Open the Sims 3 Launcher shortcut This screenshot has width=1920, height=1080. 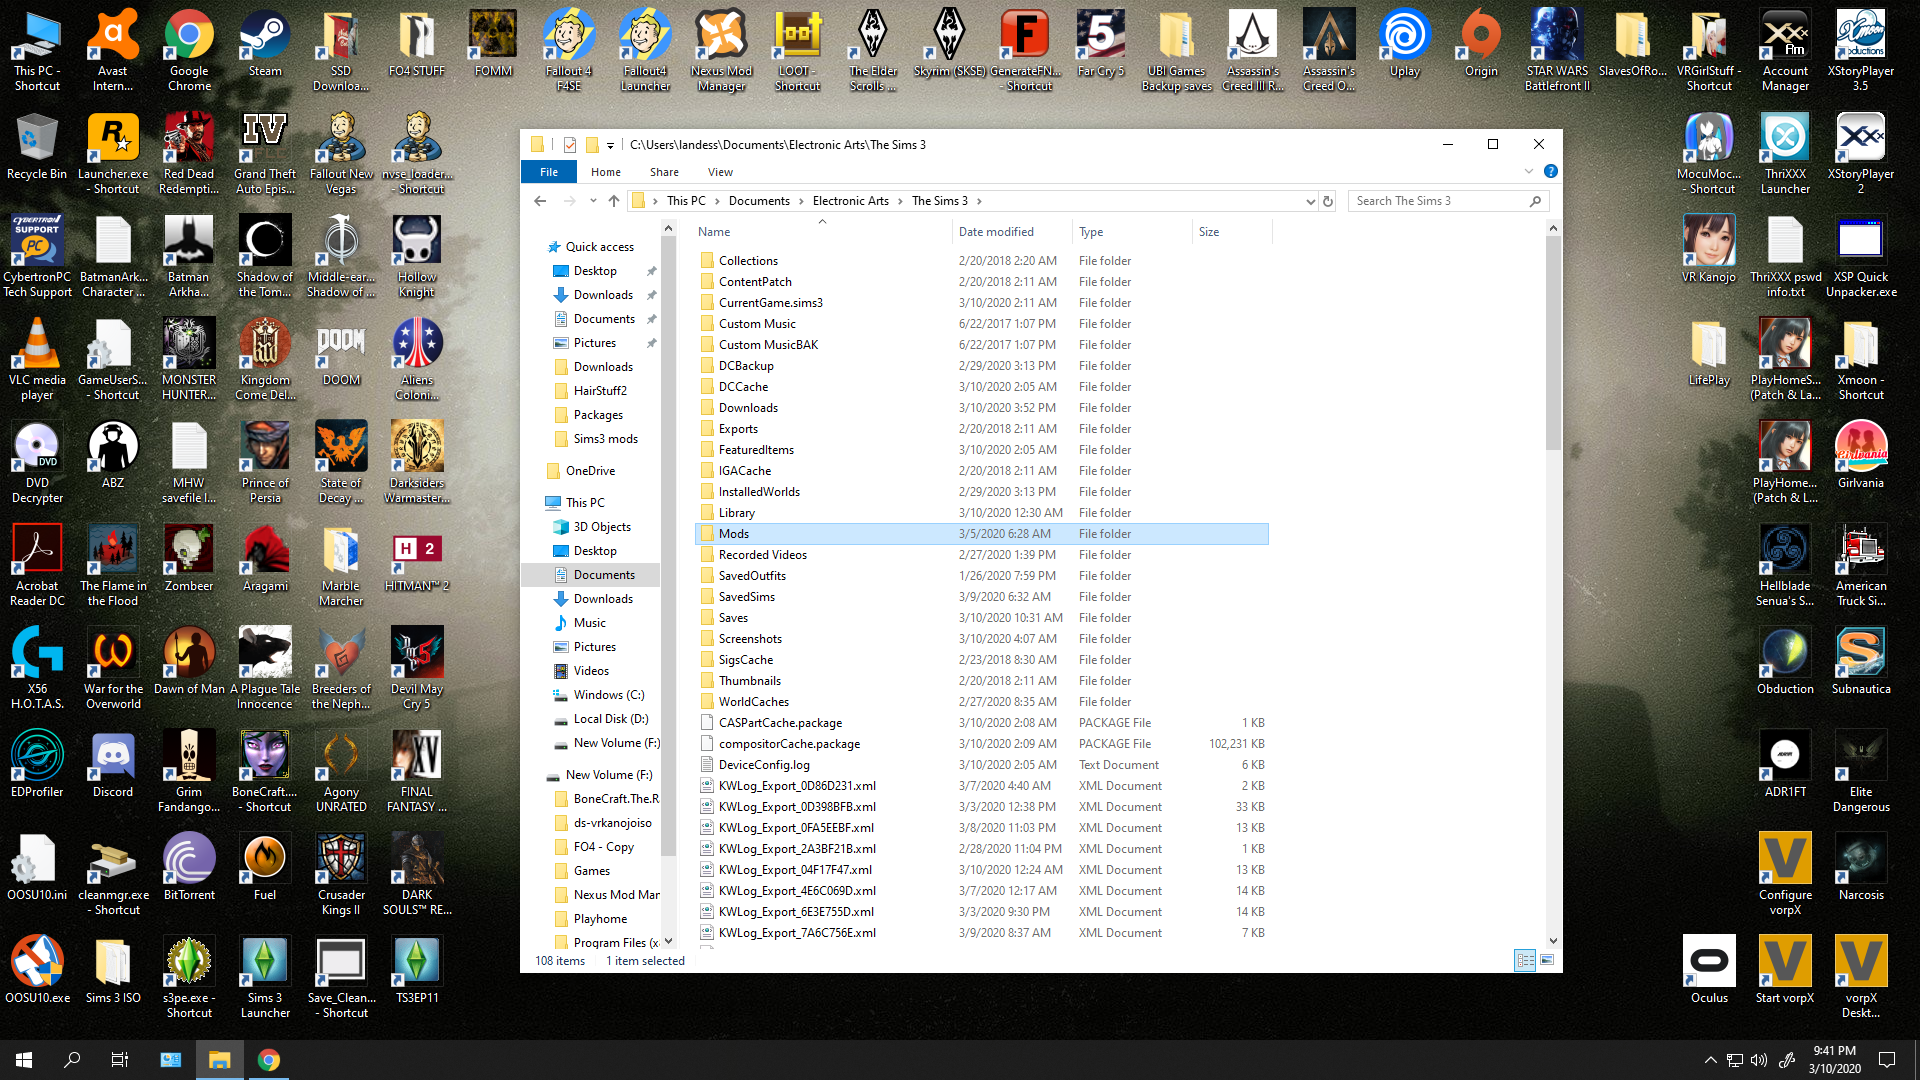265,978
